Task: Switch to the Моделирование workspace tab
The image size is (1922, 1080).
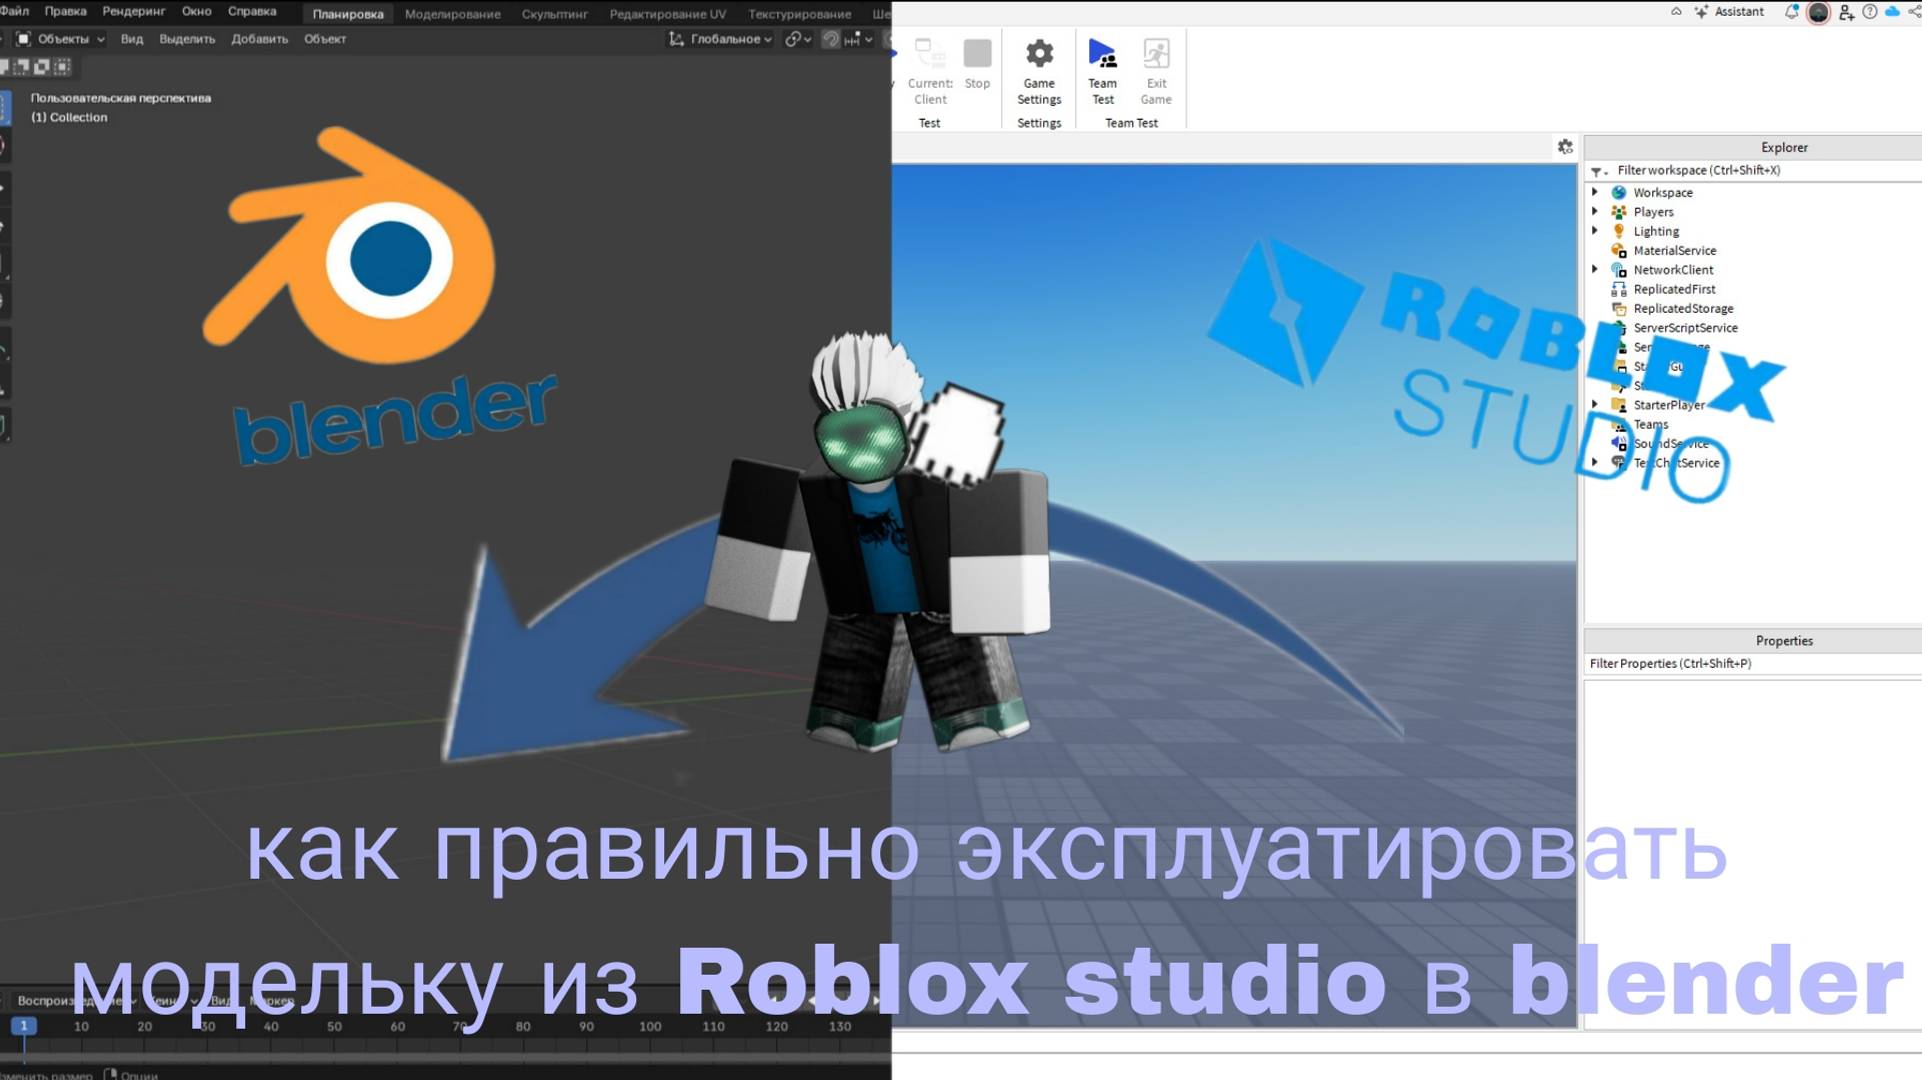Action: (x=453, y=14)
